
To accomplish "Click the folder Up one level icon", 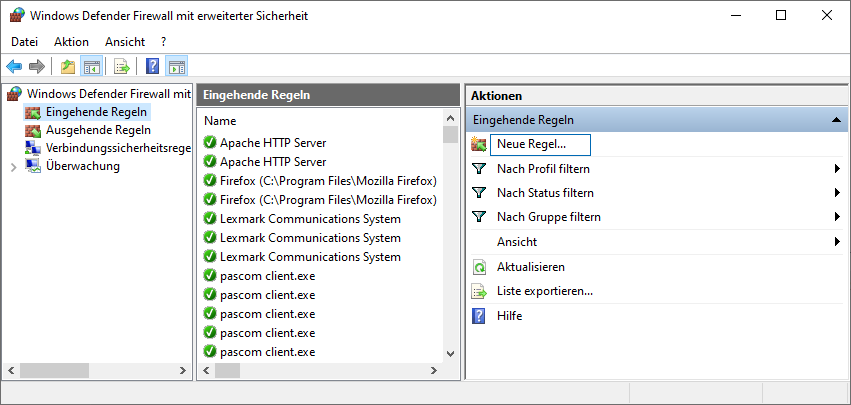I will pos(68,67).
